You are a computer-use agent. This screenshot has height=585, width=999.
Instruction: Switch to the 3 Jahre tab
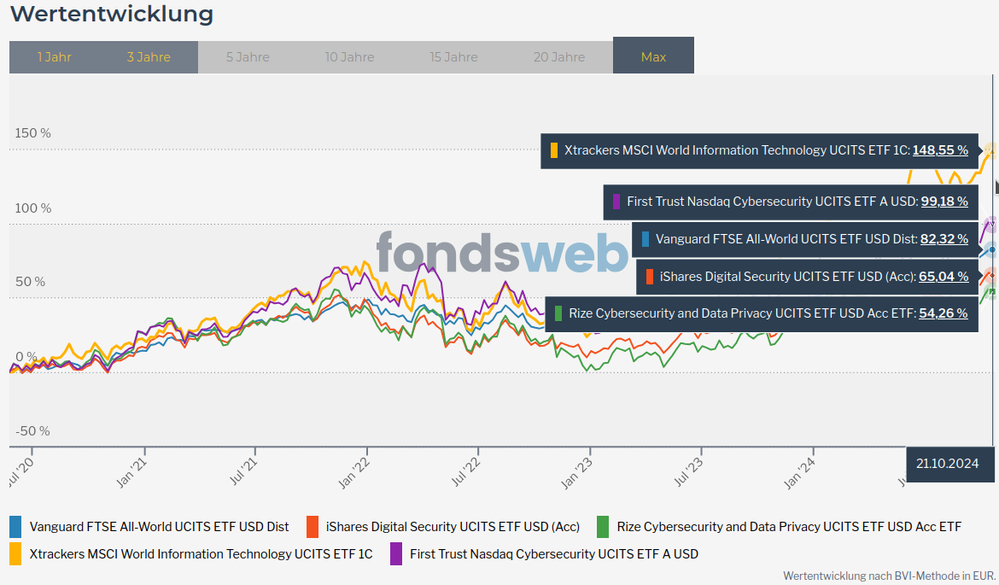(148, 57)
